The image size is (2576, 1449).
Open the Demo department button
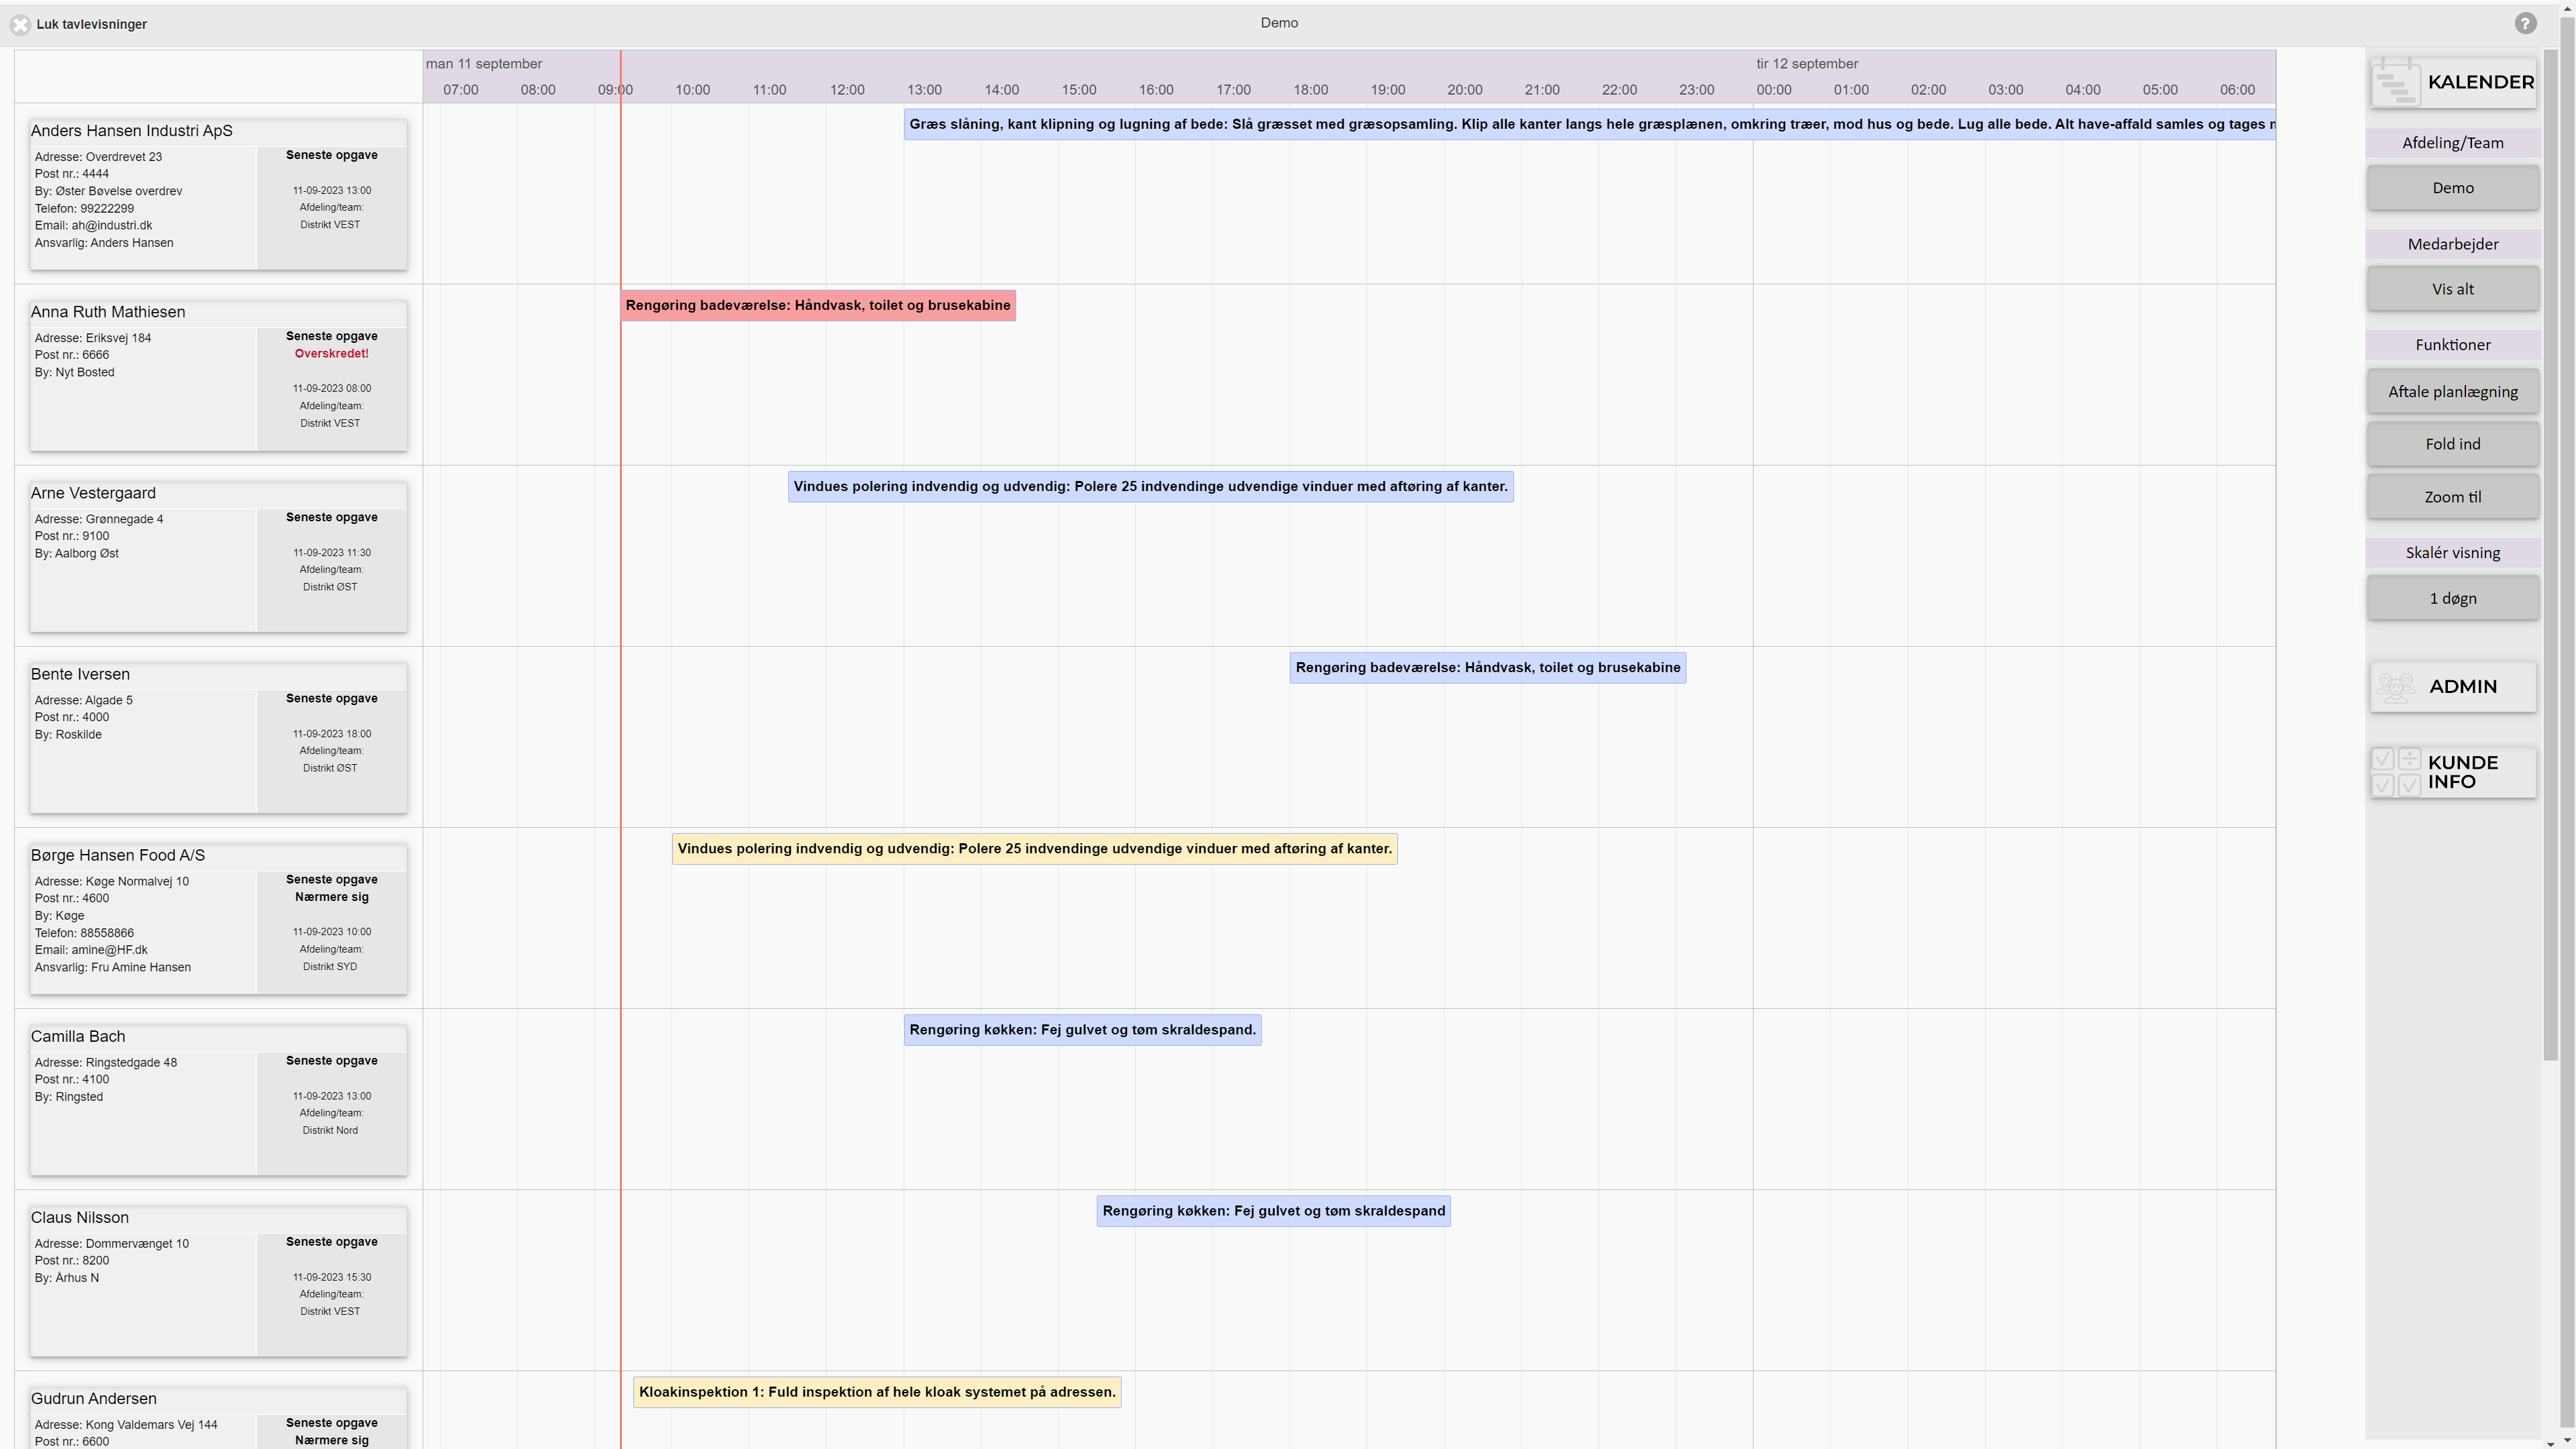(2452, 188)
